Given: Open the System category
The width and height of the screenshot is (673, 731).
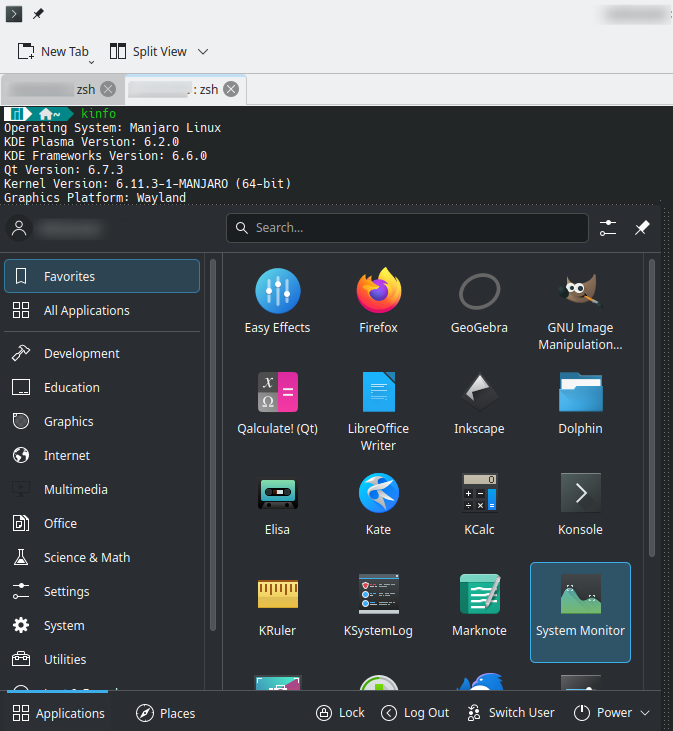Looking at the screenshot, I should [x=102, y=626].
